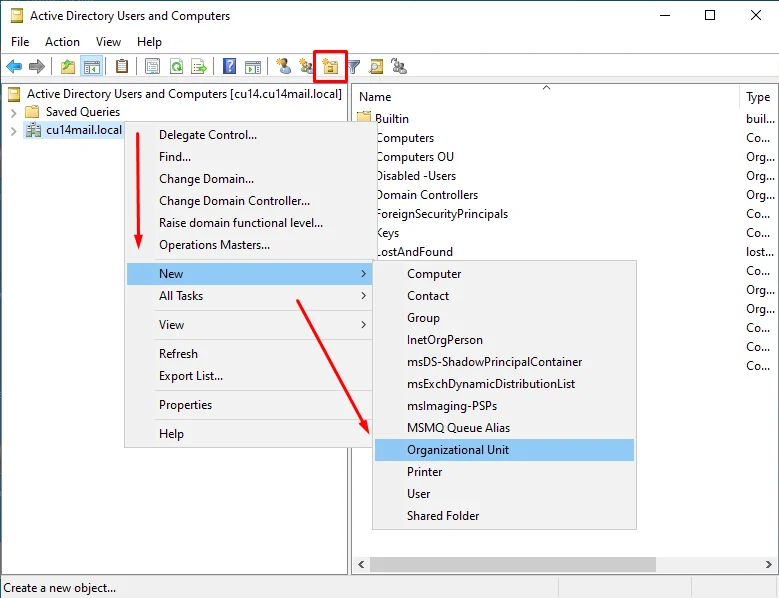The height and width of the screenshot is (598, 779).
Task: Select Contact in the New submenu
Action: pos(504,296)
